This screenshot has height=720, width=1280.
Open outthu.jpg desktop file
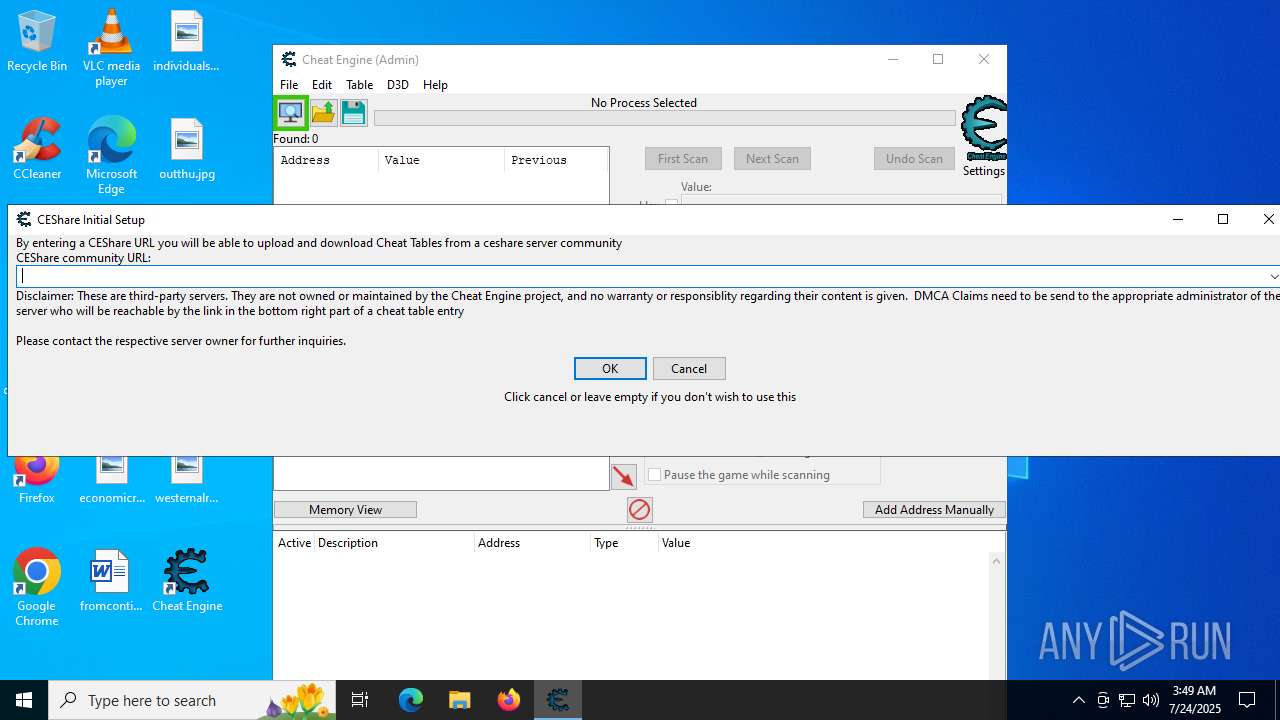[x=187, y=149]
